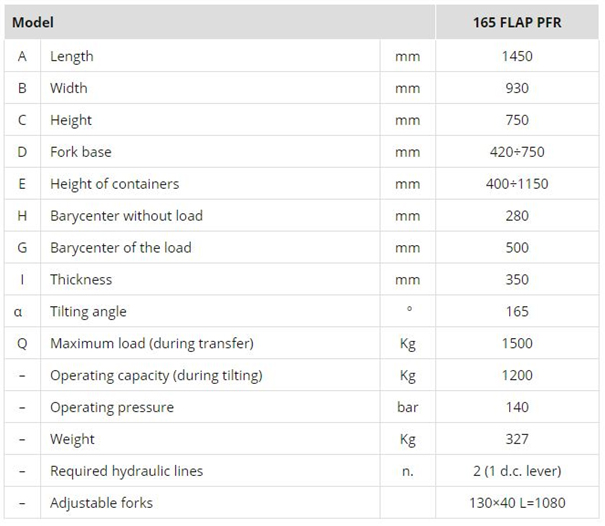Click the Model header cell

(33, 22)
